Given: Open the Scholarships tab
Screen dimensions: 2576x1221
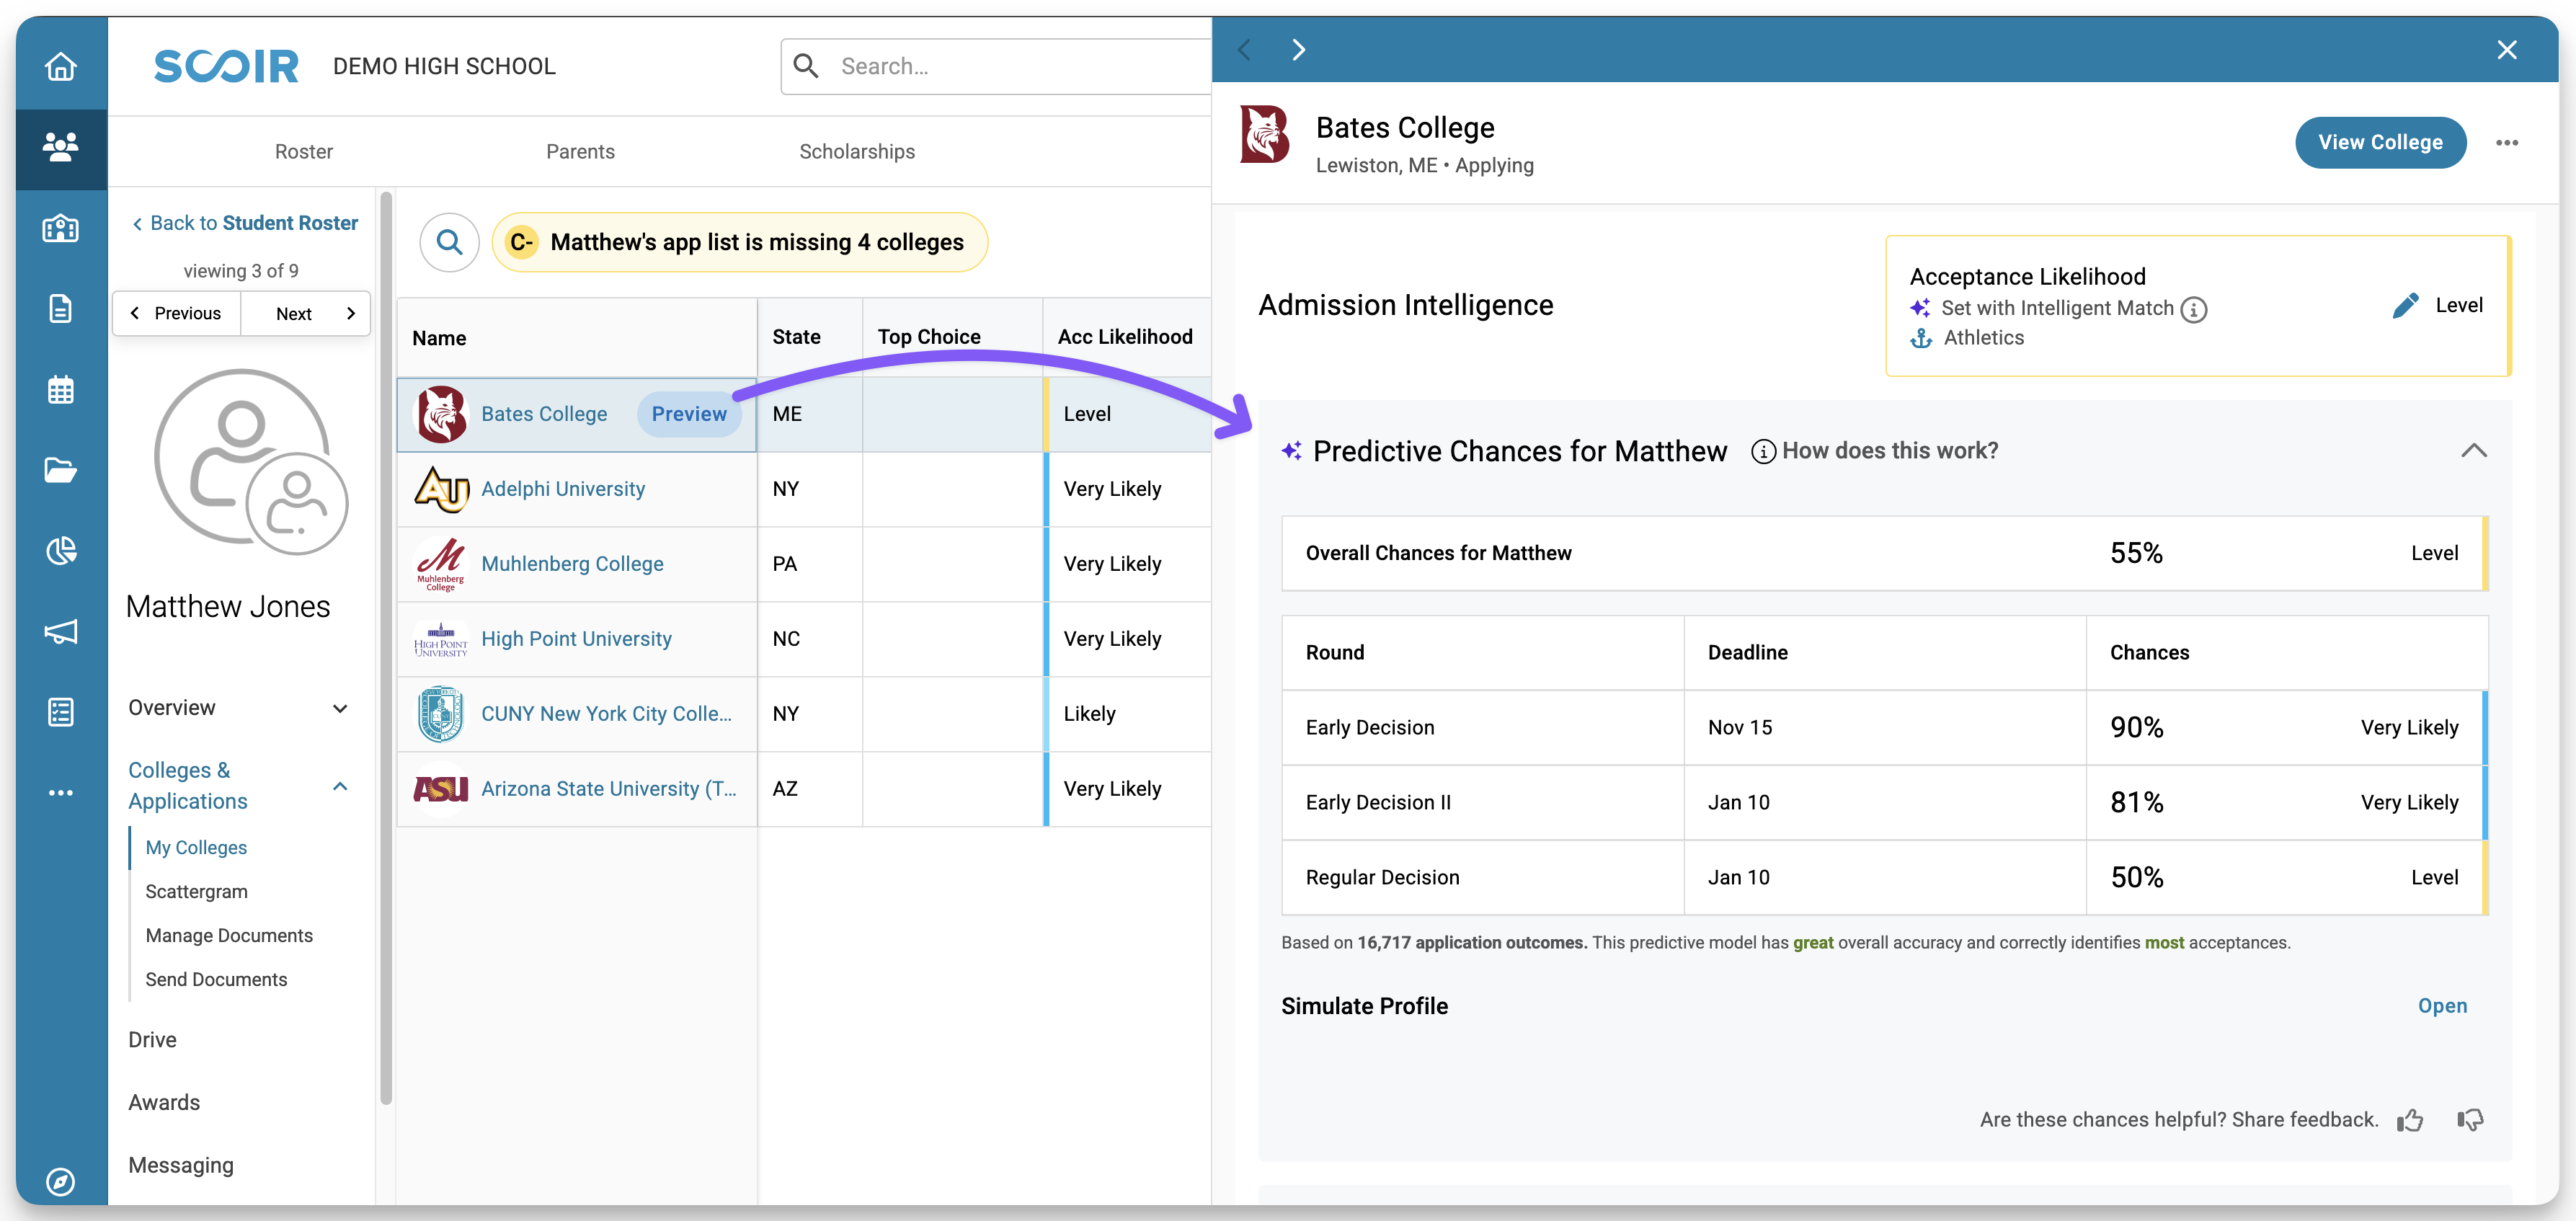Looking at the screenshot, I should tap(857, 151).
